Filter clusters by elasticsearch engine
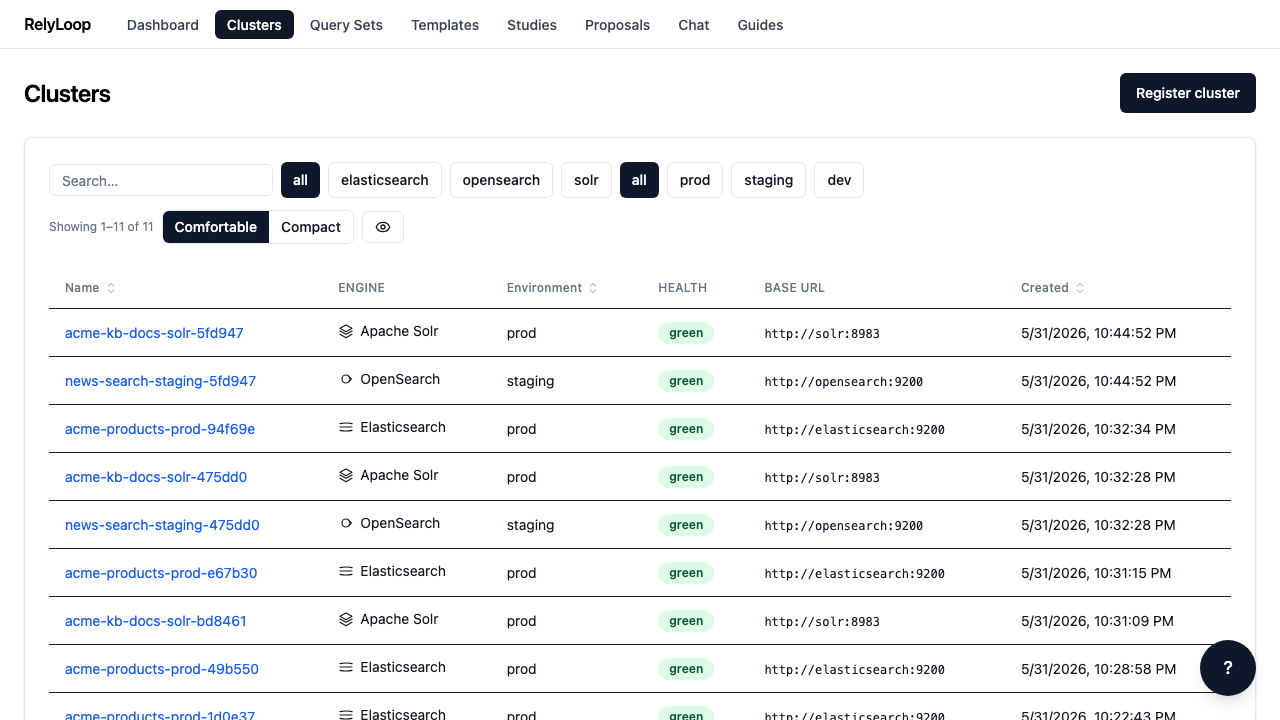The width and height of the screenshot is (1280, 720). (x=385, y=180)
